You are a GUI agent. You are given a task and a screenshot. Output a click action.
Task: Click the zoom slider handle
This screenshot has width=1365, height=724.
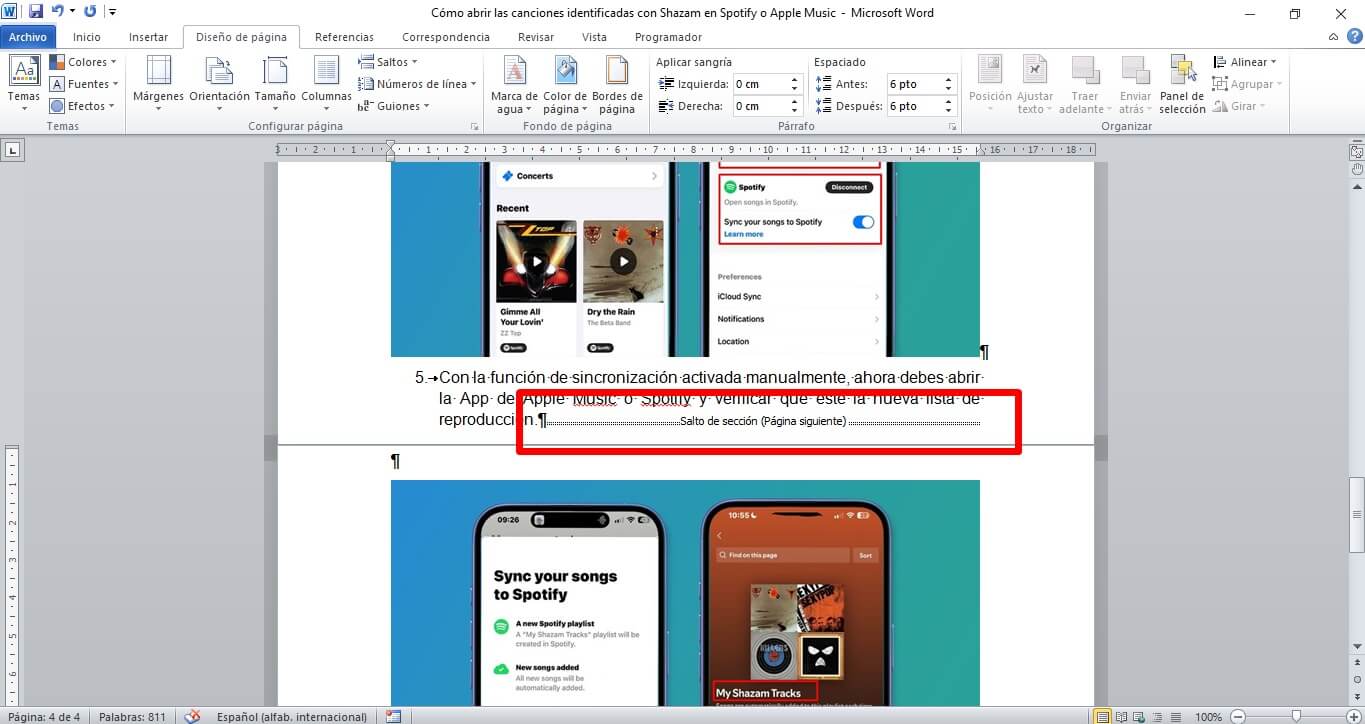tap(1296, 717)
